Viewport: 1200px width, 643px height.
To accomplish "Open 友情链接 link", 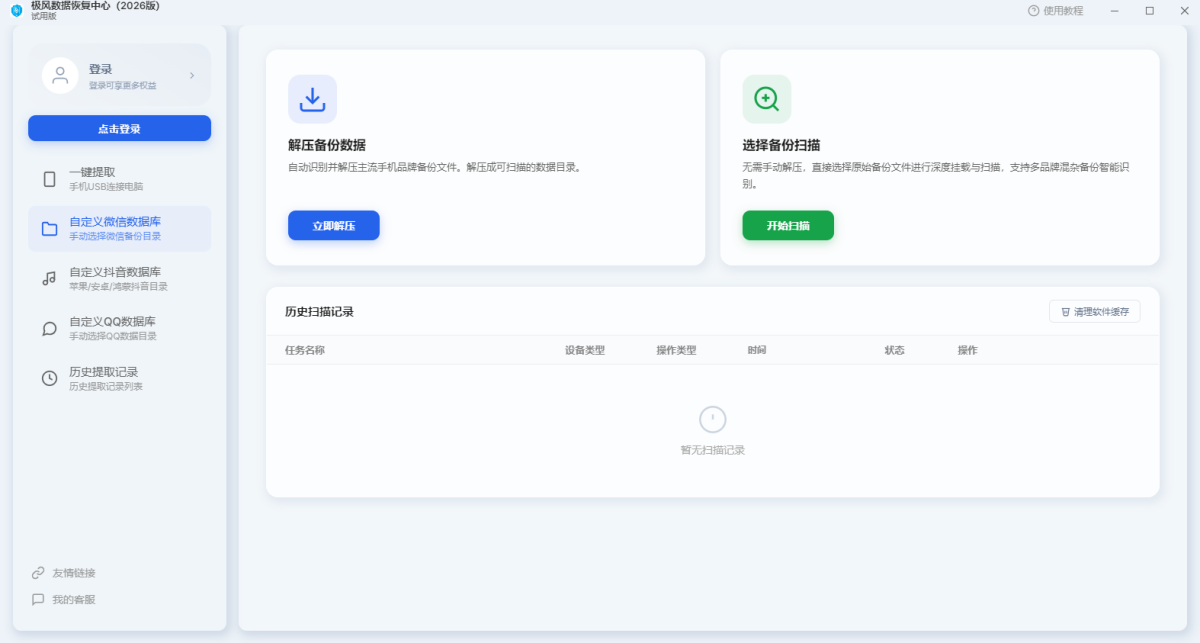I will [x=74, y=573].
